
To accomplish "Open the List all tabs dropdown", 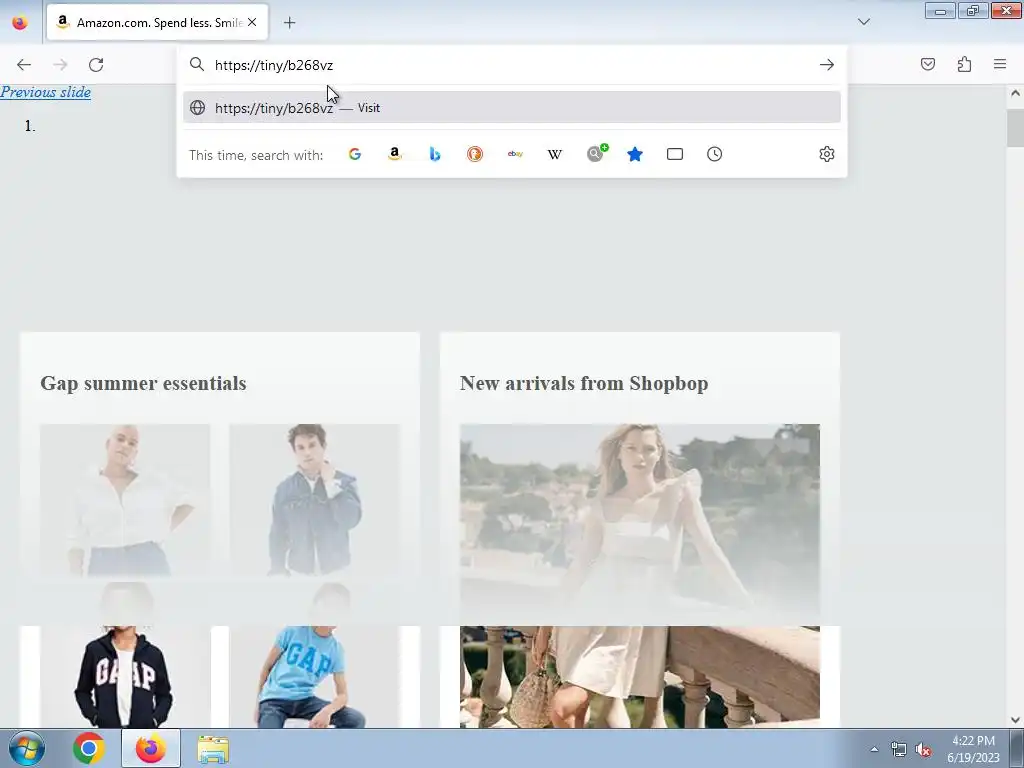I will (863, 22).
